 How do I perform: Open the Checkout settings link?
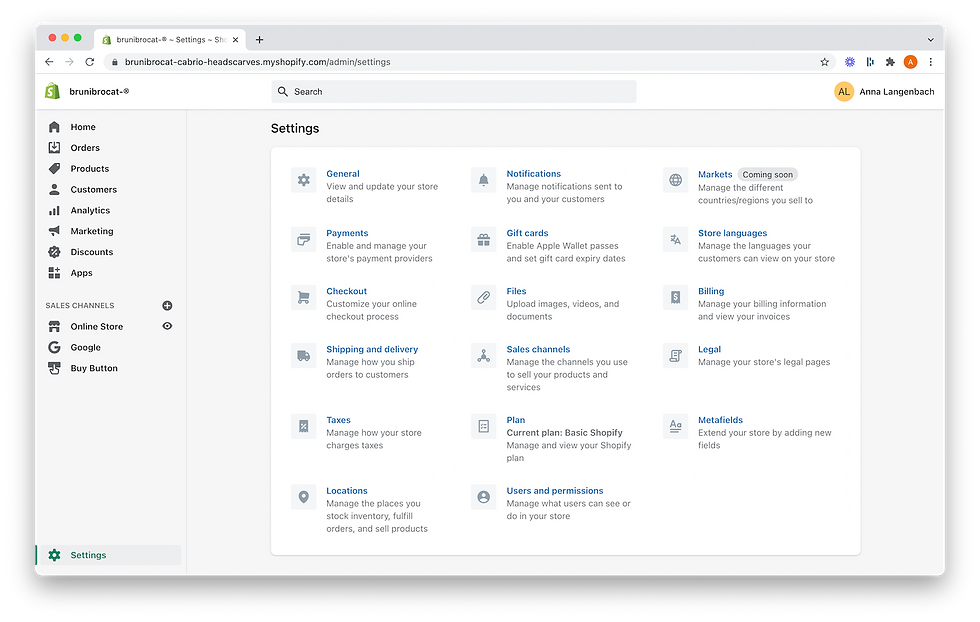(x=346, y=291)
